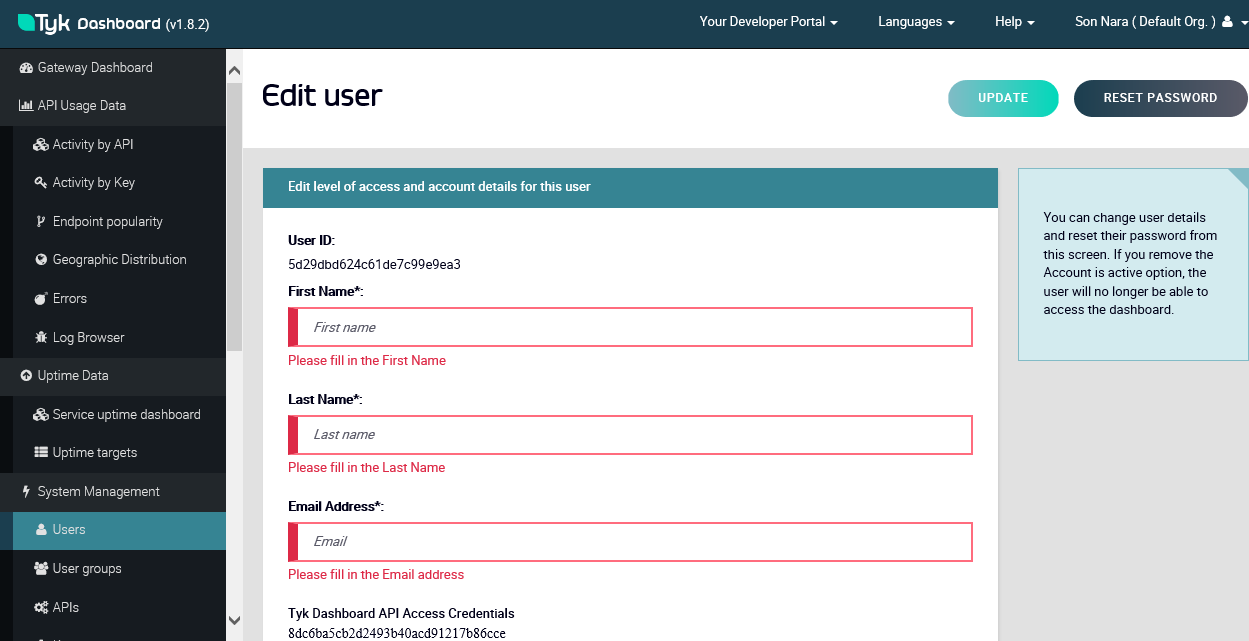Click the Uptime targets list icon
1249x641 pixels.
tap(41, 453)
